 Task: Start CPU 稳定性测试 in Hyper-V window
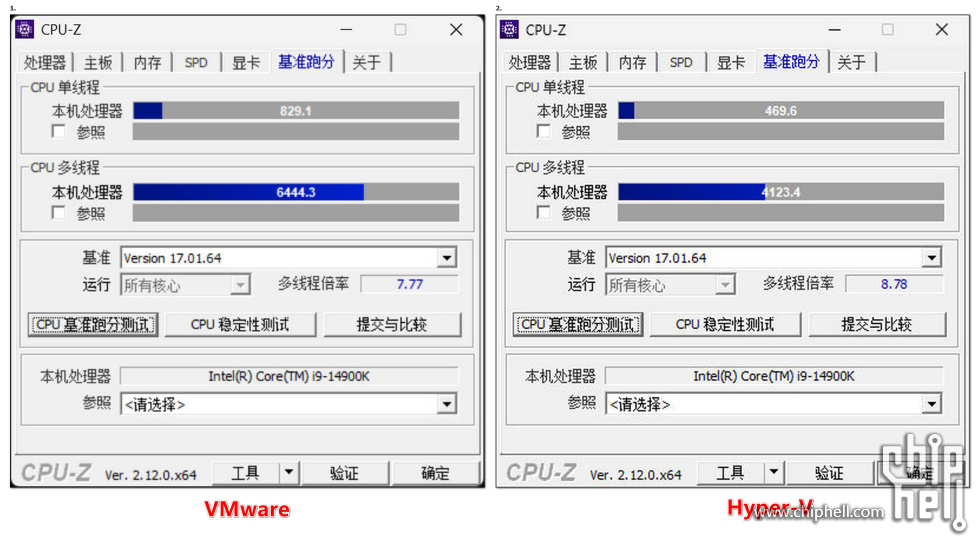coord(725,324)
